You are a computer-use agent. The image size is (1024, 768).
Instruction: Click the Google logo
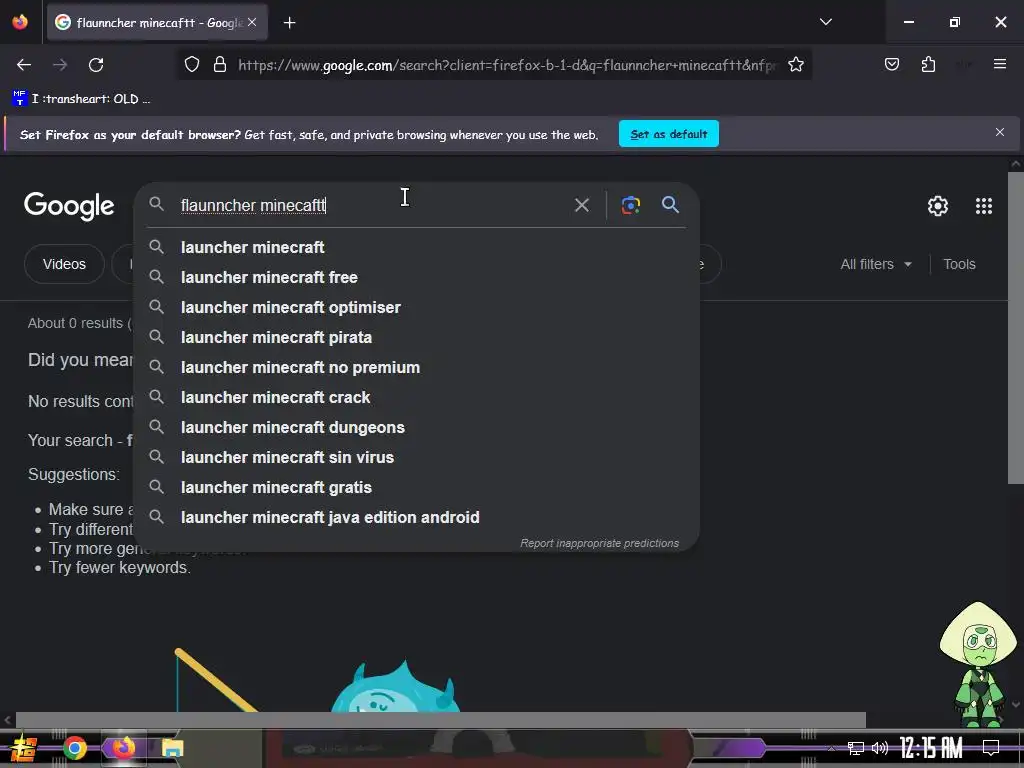click(69, 206)
